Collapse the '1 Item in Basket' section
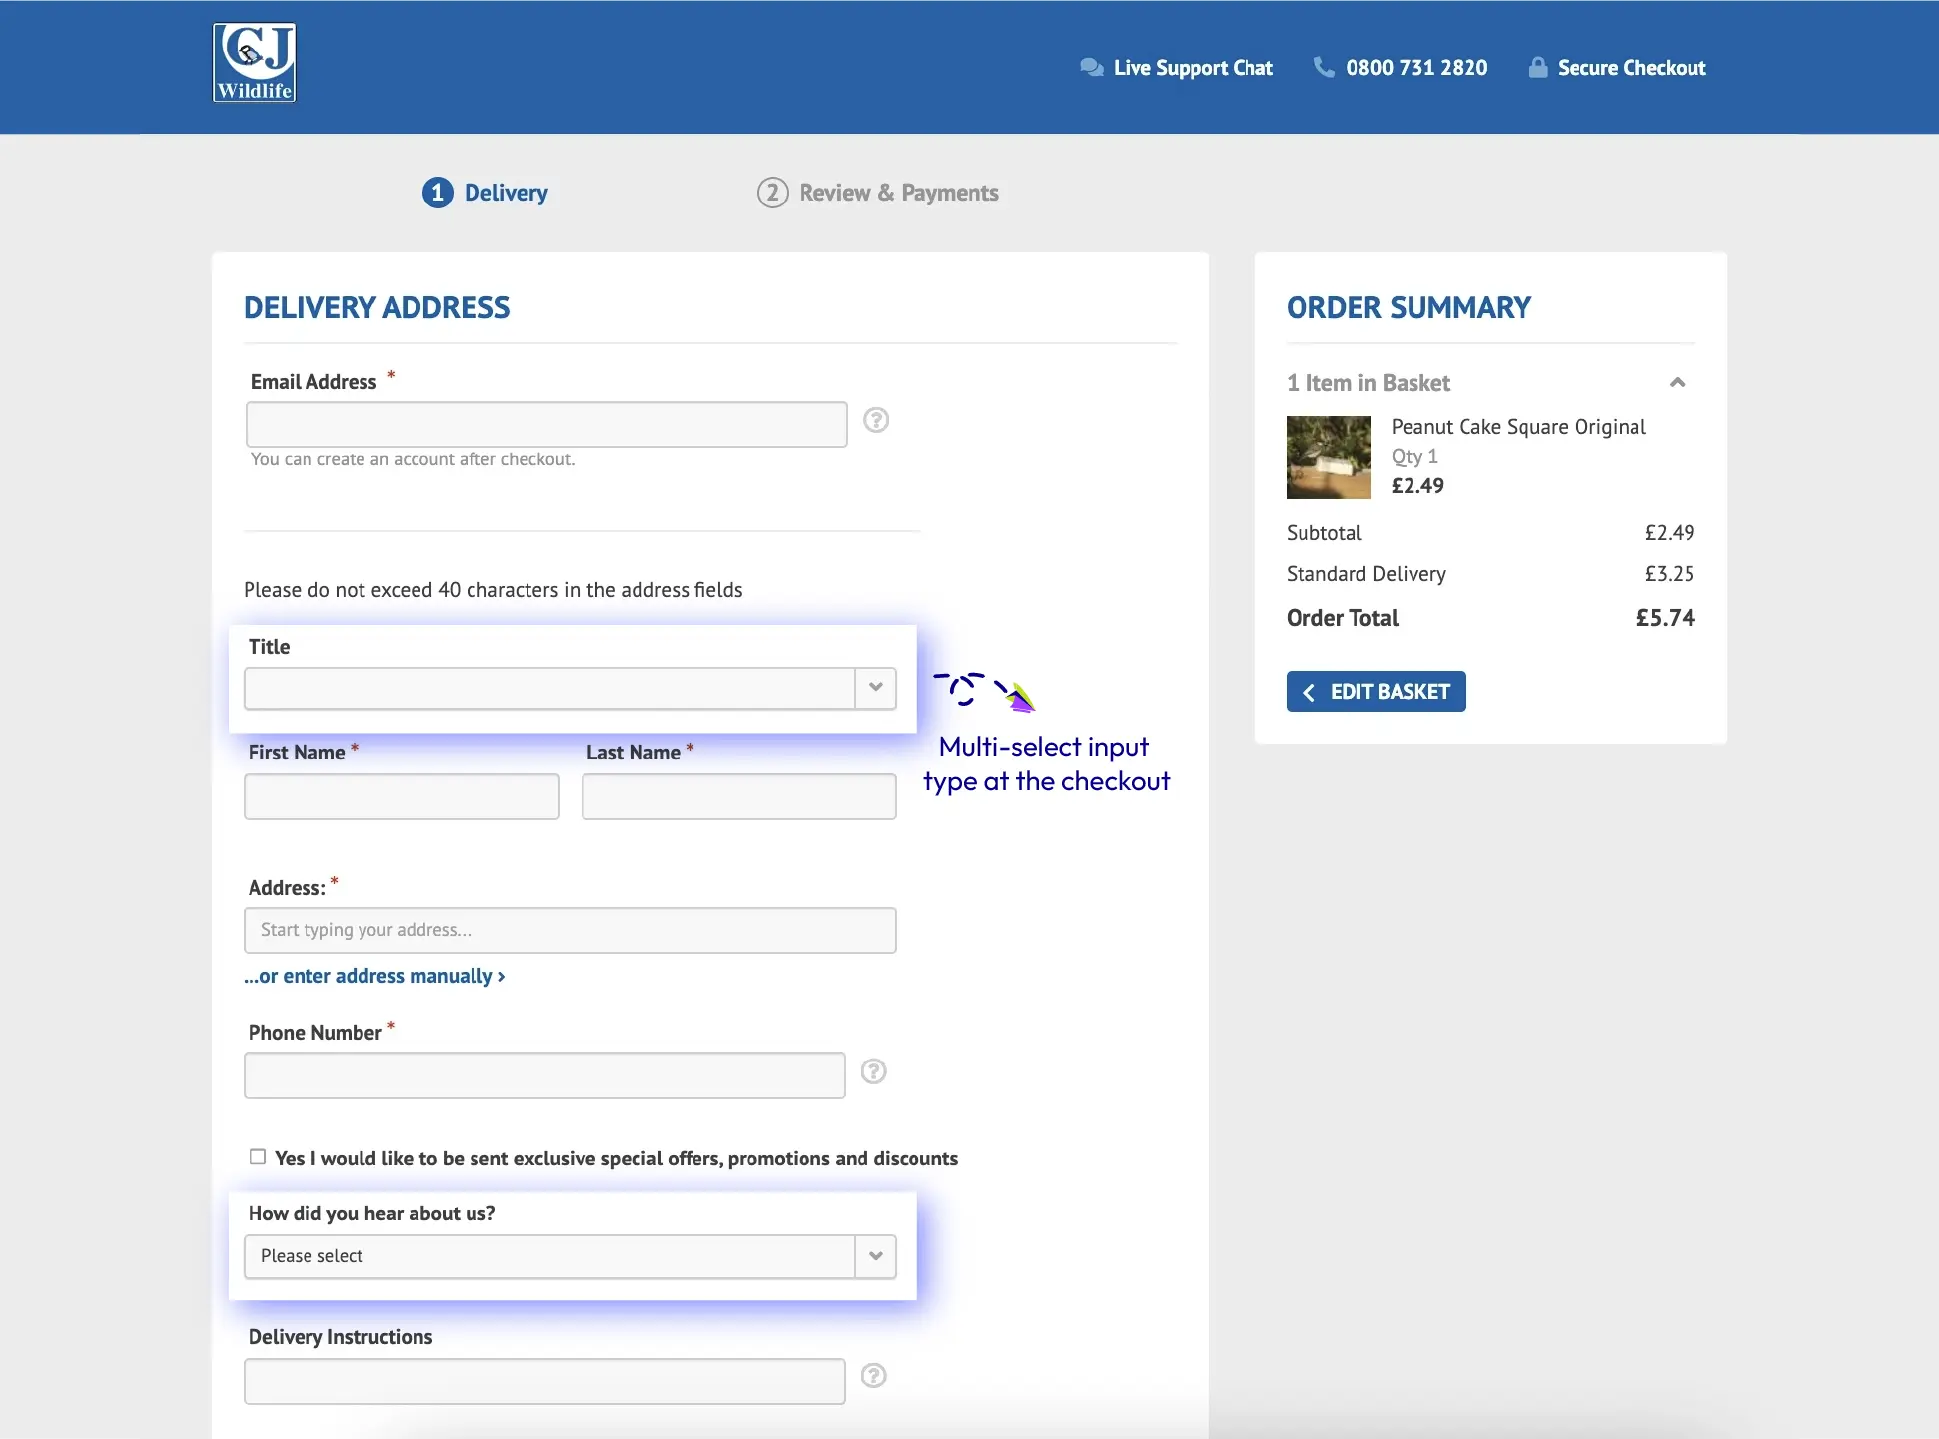The width and height of the screenshot is (1939, 1439). click(x=1678, y=382)
